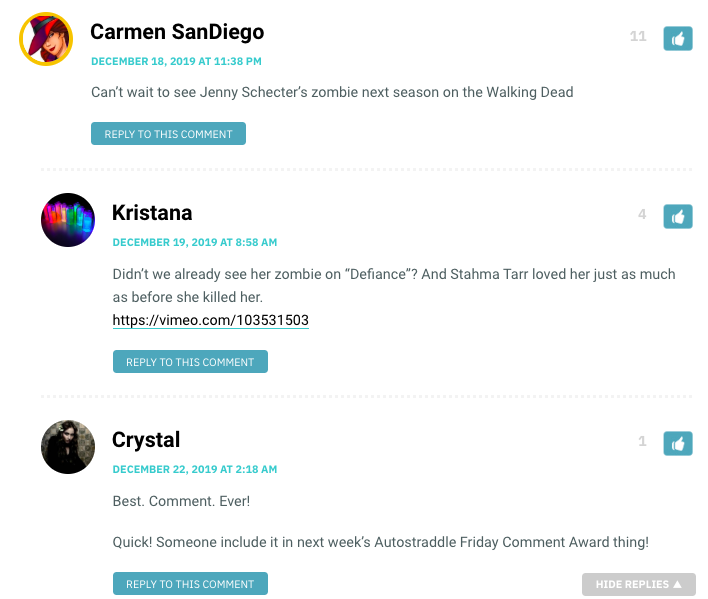Collapse thread with Hide Replies
Image resolution: width=708 pixels, height=599 pixels.
tap(638, 584)
